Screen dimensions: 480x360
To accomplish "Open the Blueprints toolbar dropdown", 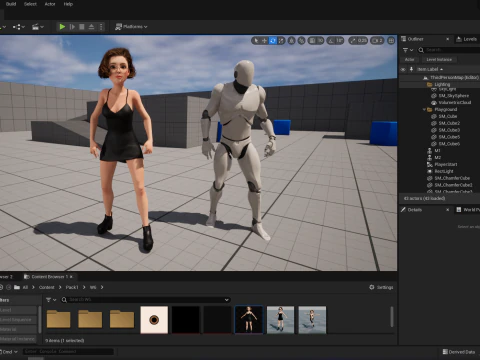I will click(19, 27).
